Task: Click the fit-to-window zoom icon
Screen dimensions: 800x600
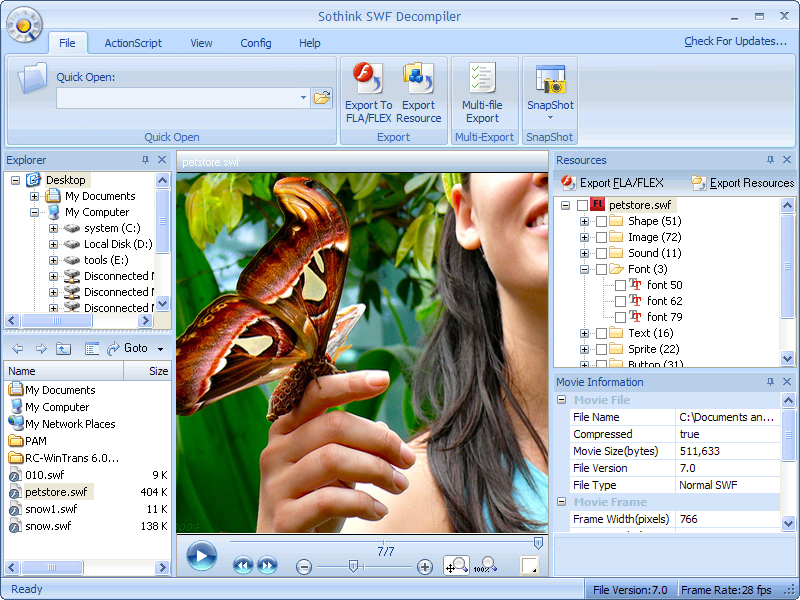Action: click(456, 566)
